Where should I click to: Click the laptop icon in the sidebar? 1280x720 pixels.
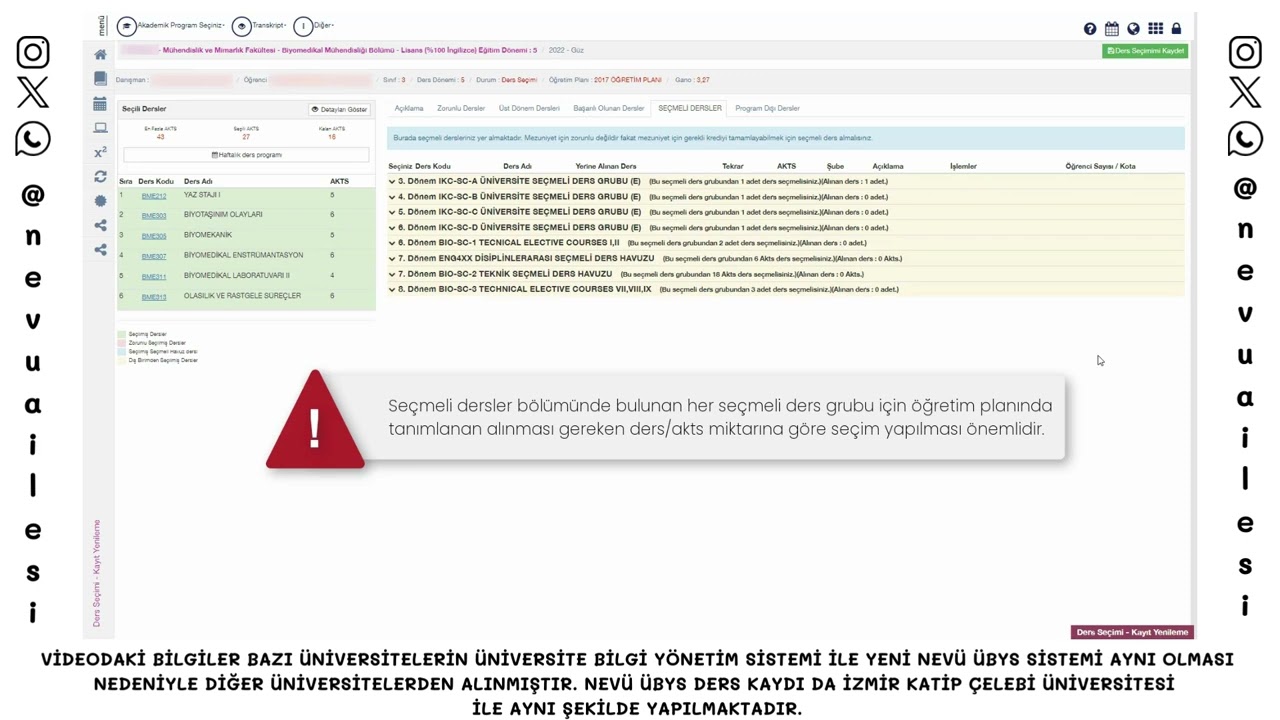[100, 128]
